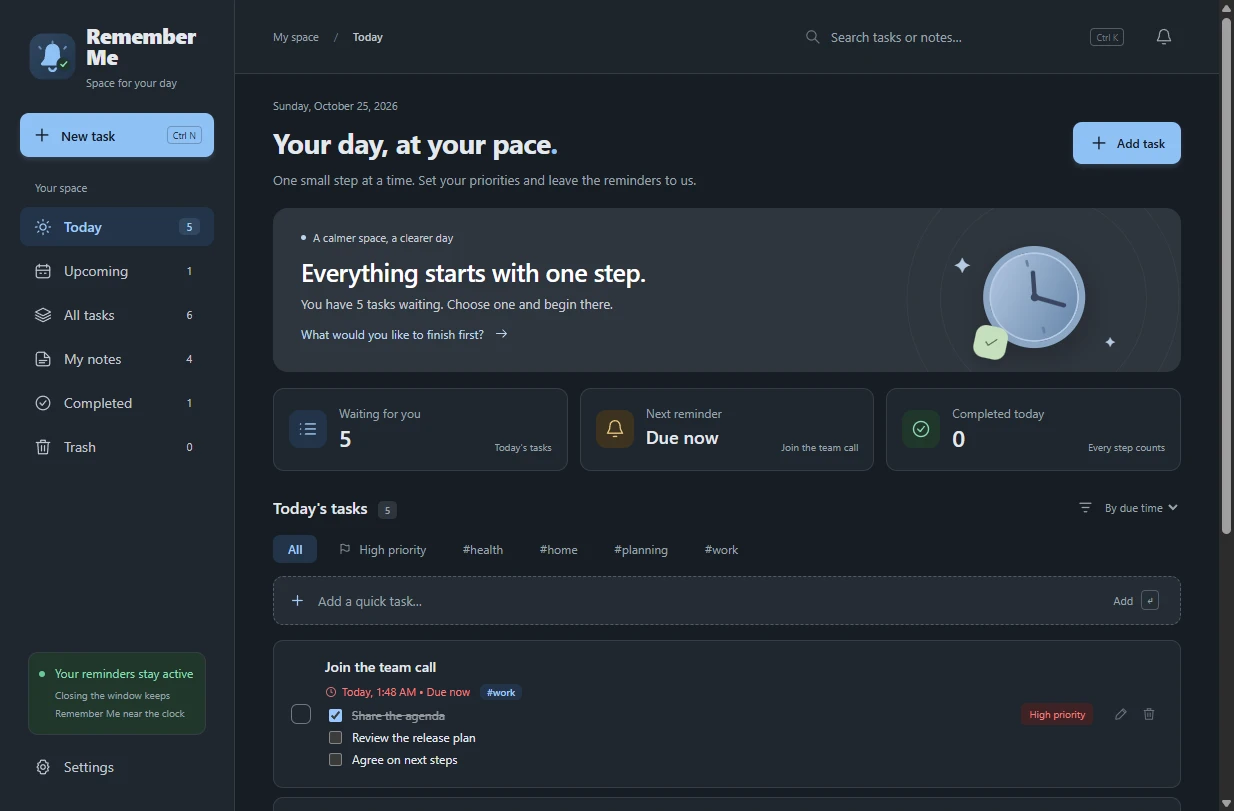Viewport: 1234px width, 811px height.
Task: Click the sort lines icon near By due time
Action: click(1085, 508)
